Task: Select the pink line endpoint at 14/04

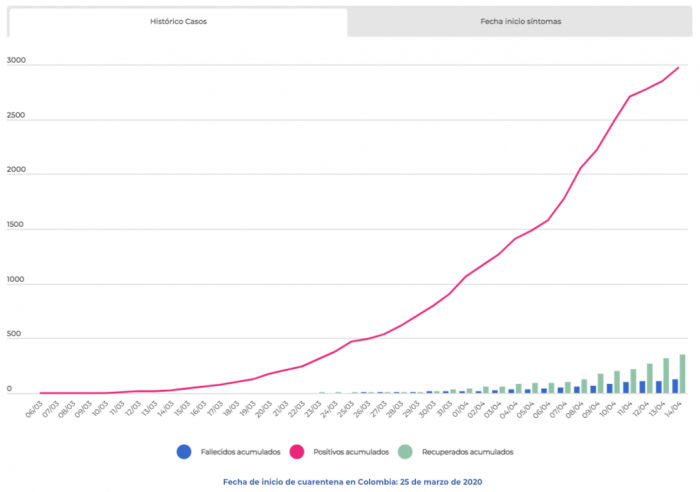Action: 679,67
